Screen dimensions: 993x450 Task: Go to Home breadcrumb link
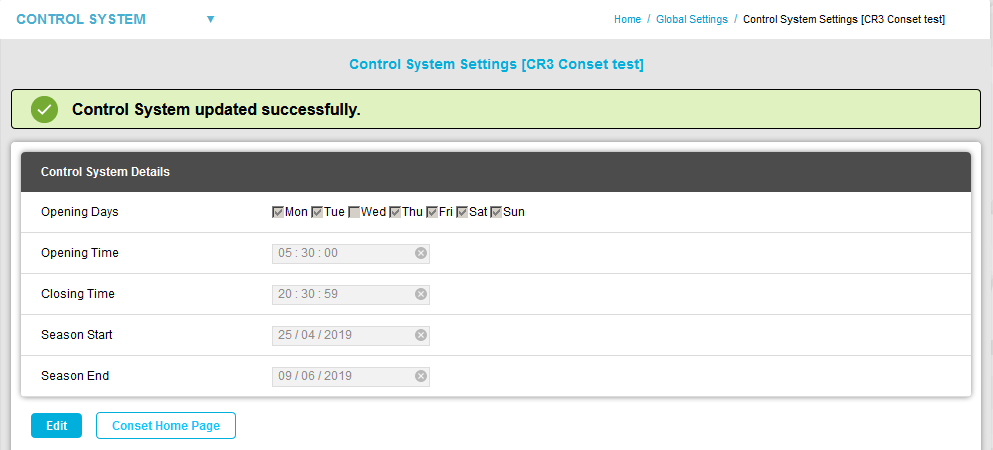[x=627, y=19]
